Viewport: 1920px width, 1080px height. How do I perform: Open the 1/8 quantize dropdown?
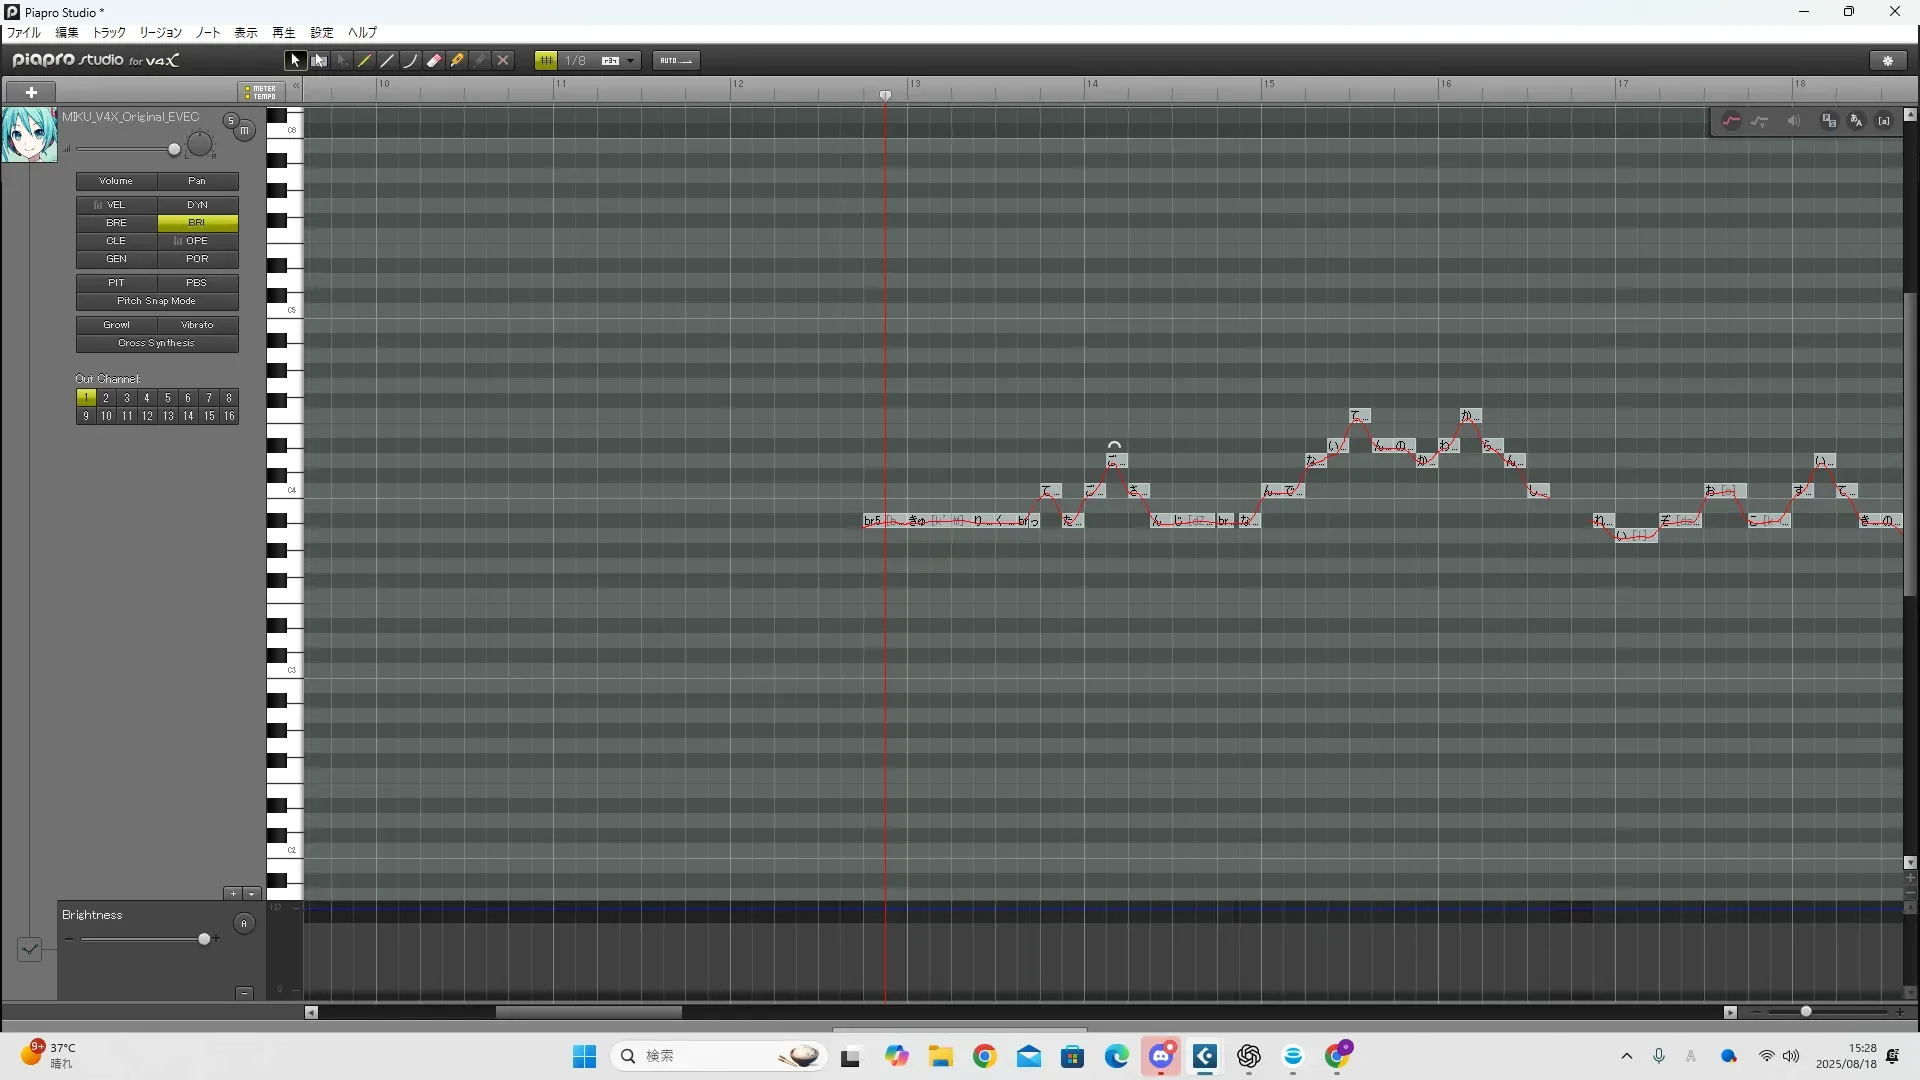(x=630, y=61)
